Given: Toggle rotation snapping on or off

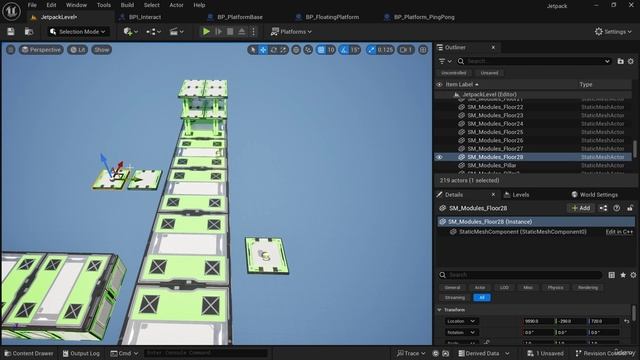Looking at the screenshot, I should point(344,50).
